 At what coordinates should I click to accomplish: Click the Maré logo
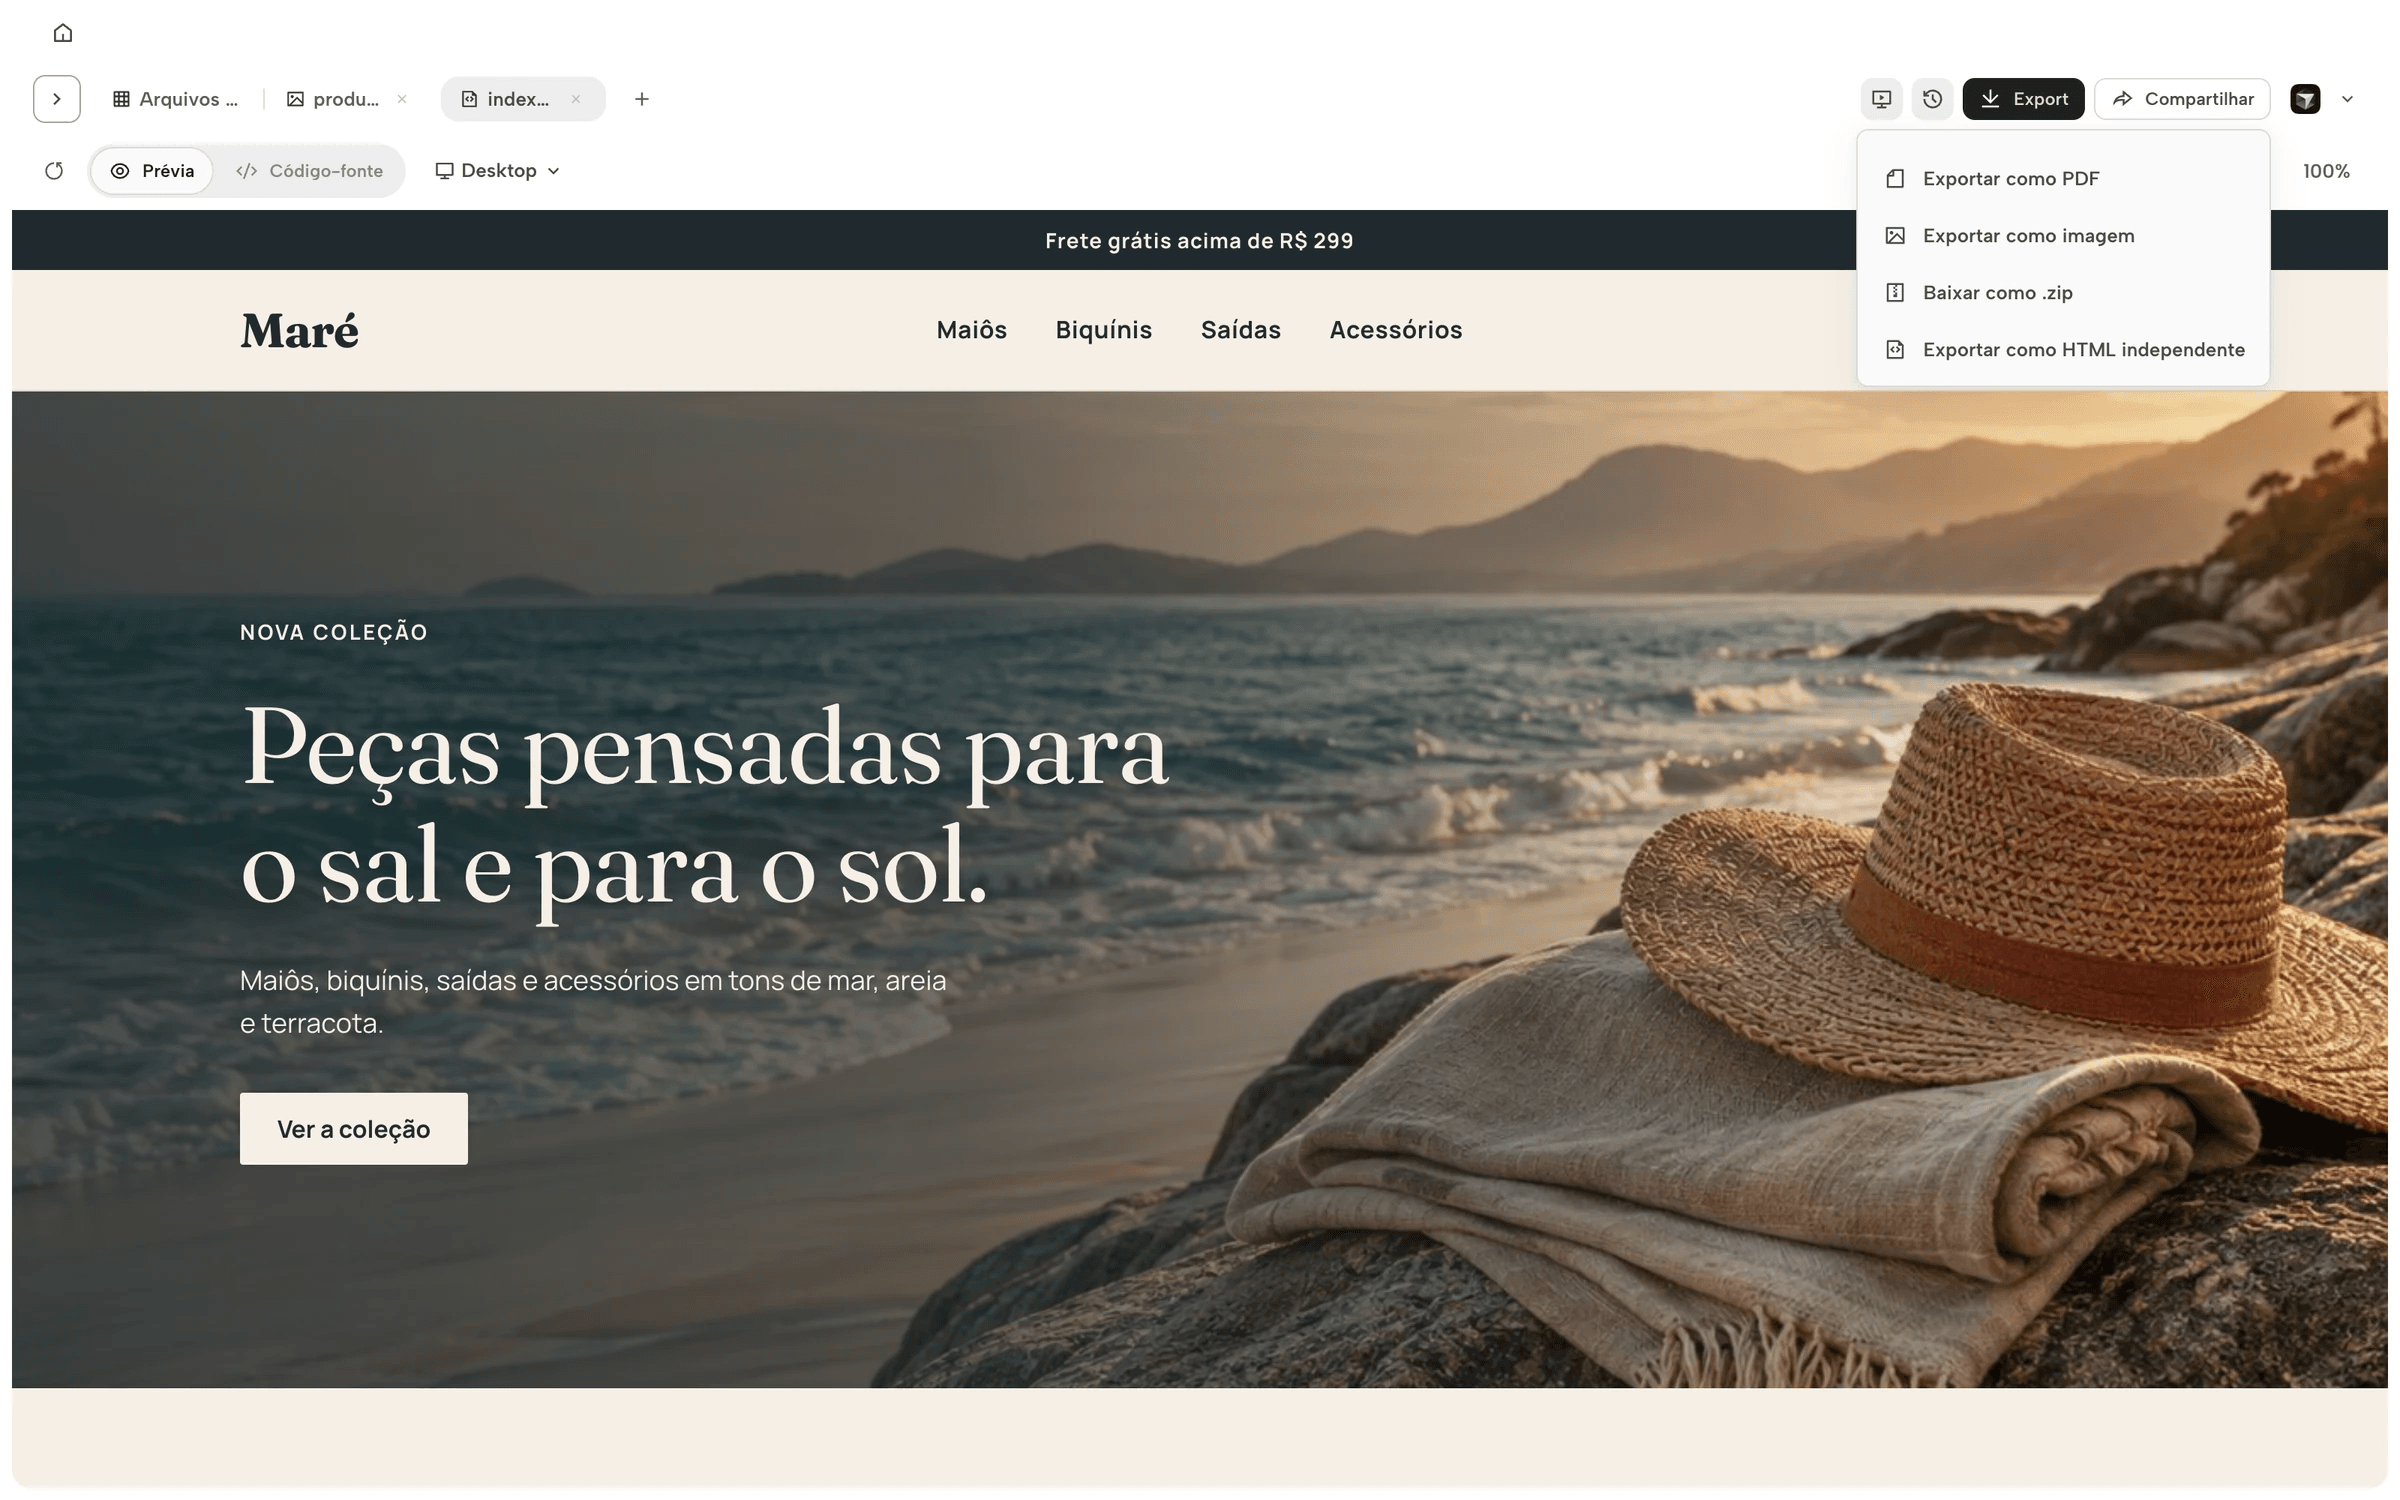click(x=299, y=331)
